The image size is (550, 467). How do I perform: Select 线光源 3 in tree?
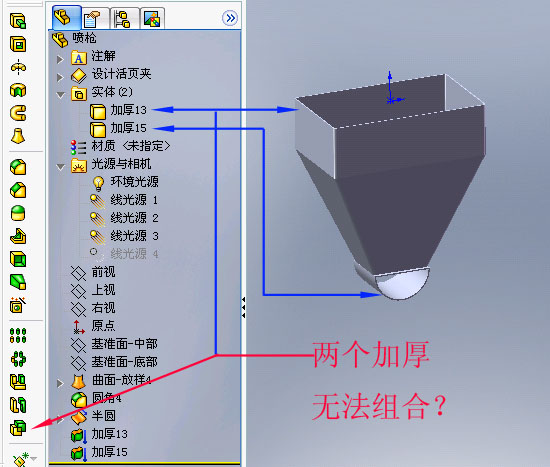124,237
